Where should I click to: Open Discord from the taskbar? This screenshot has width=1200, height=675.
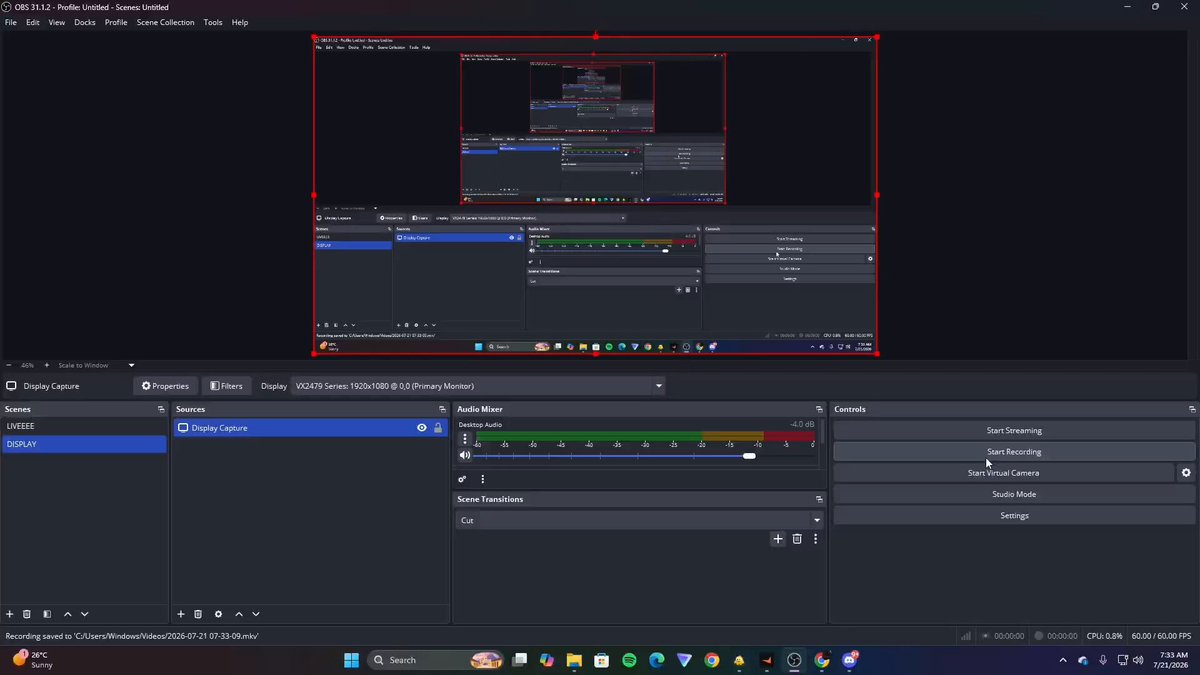point(850,660)
